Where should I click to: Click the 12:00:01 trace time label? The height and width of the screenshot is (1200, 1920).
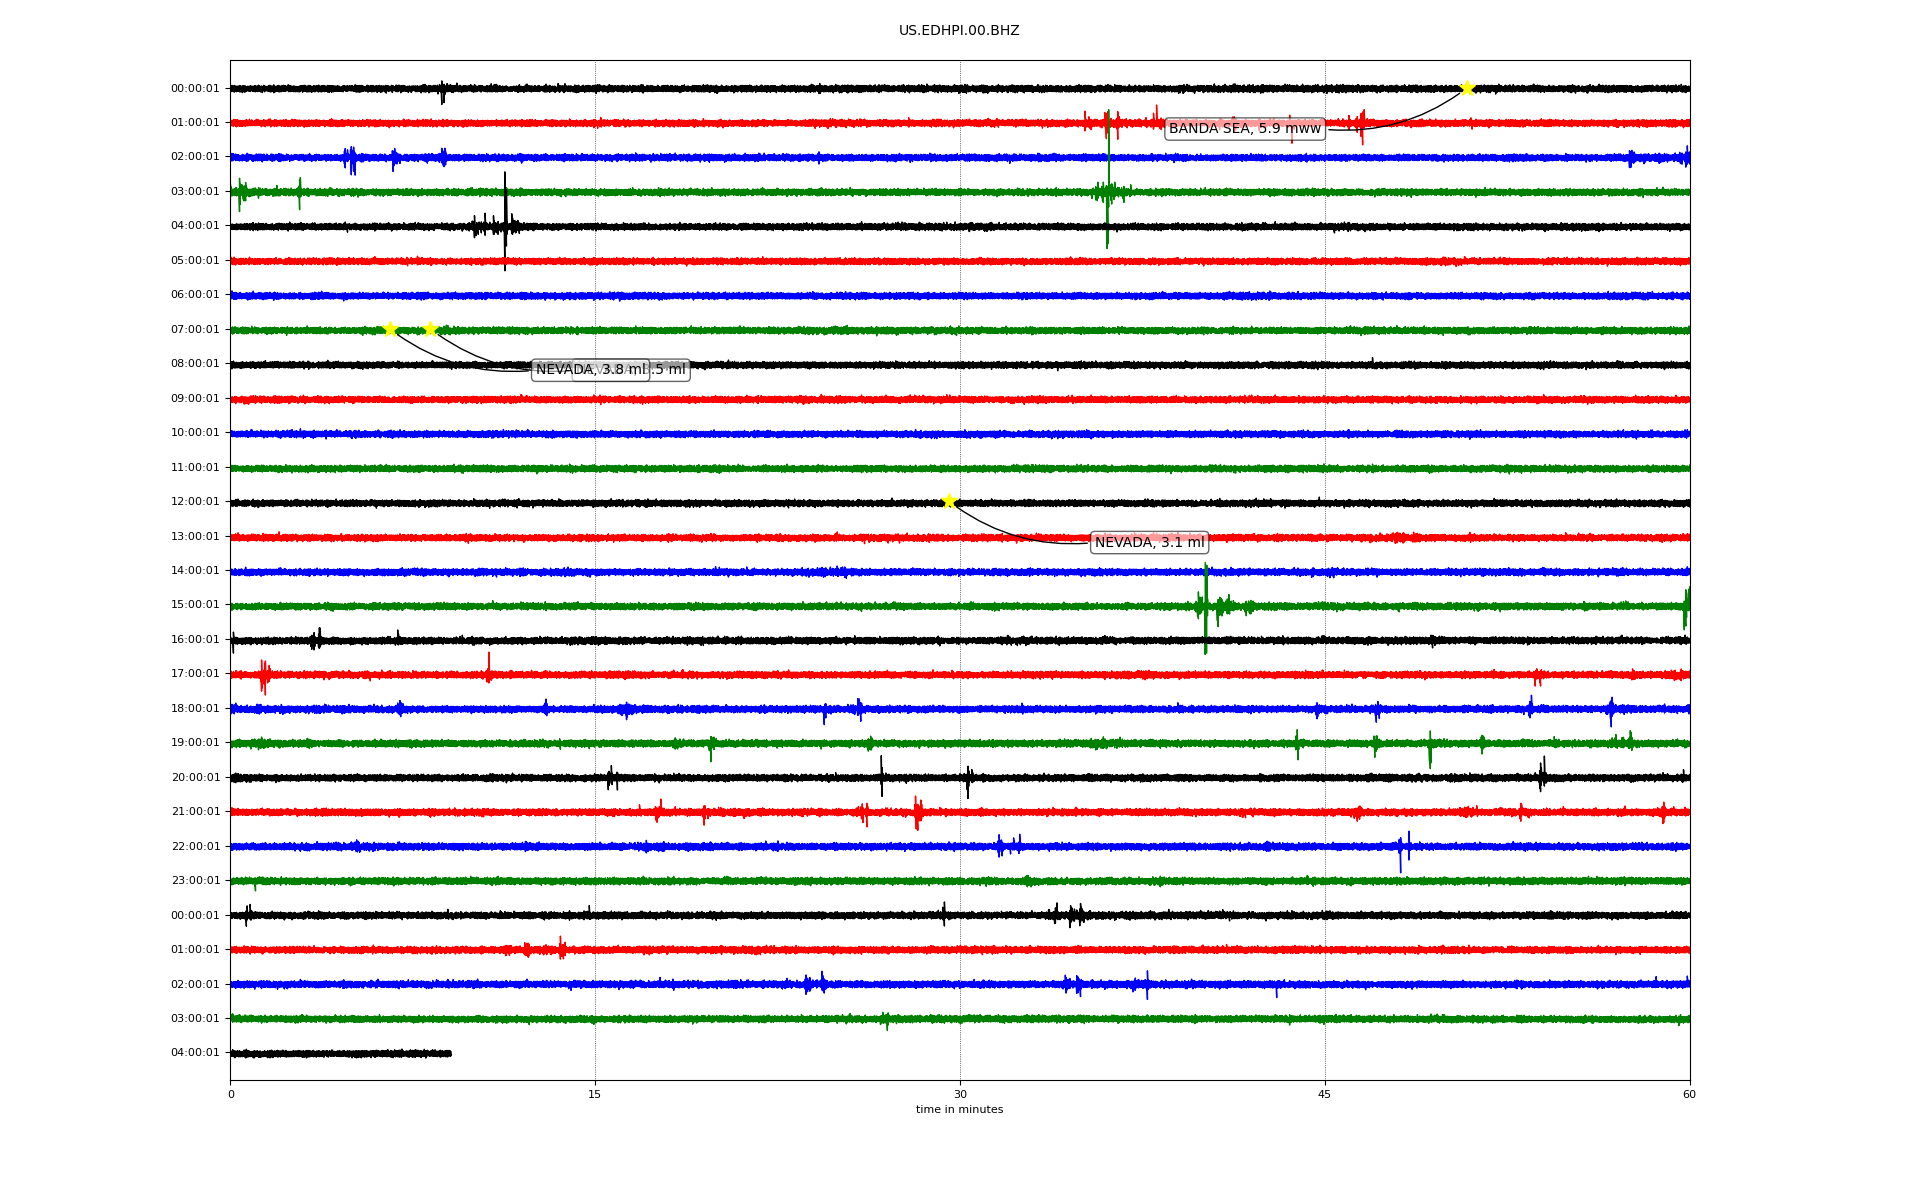click(195, 502)
